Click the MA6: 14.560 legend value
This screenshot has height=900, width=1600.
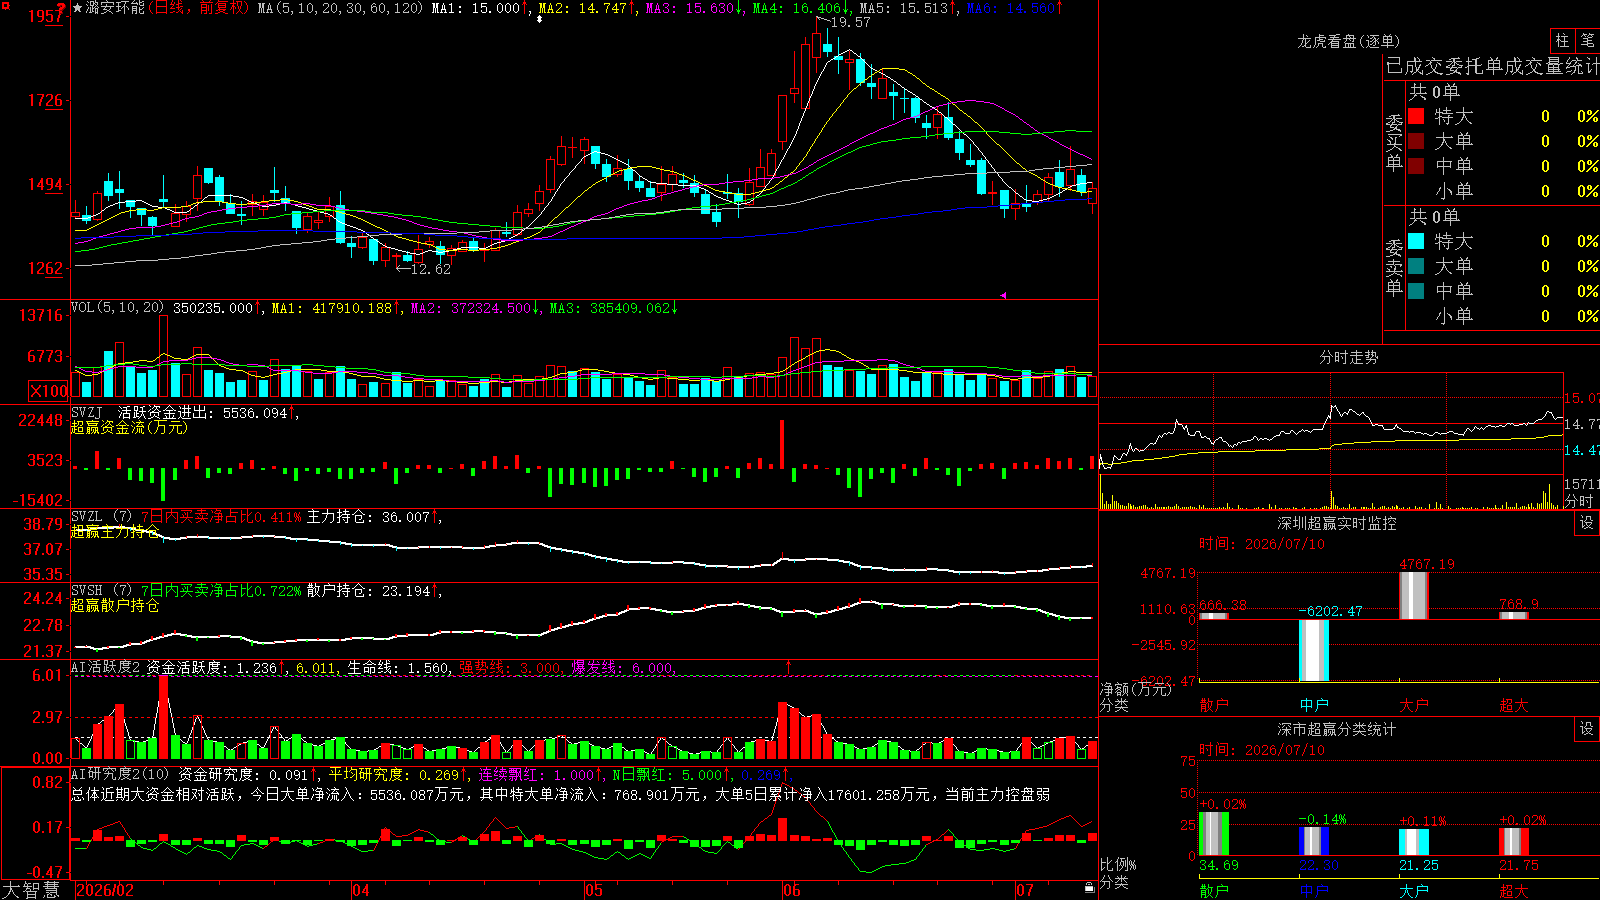[1011, 8]
